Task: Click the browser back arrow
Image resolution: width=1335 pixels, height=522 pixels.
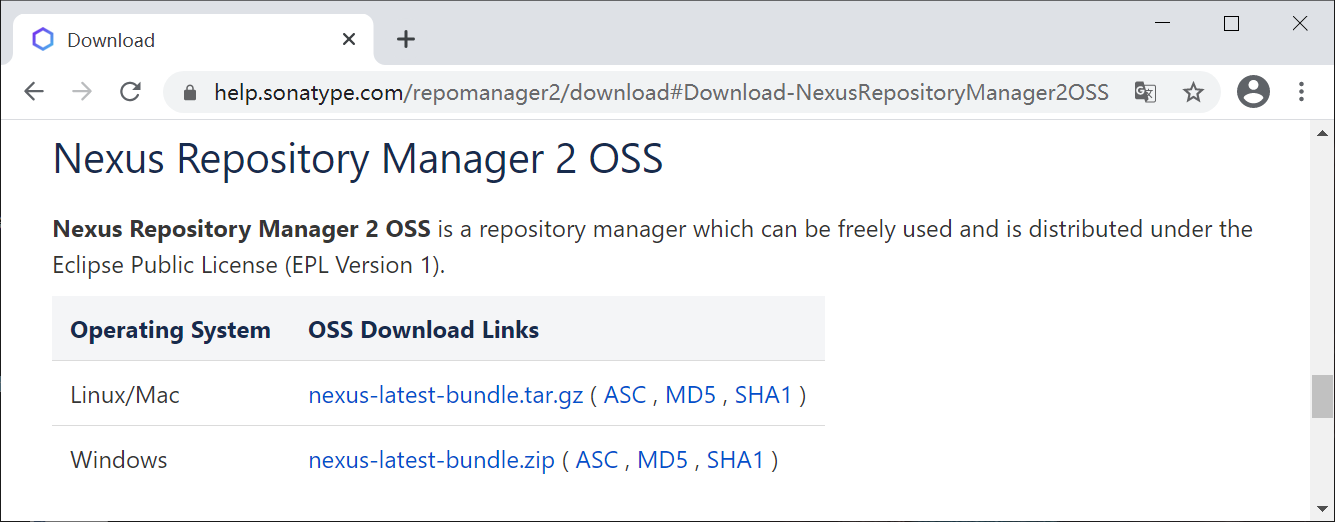Action: pos(34,92)
